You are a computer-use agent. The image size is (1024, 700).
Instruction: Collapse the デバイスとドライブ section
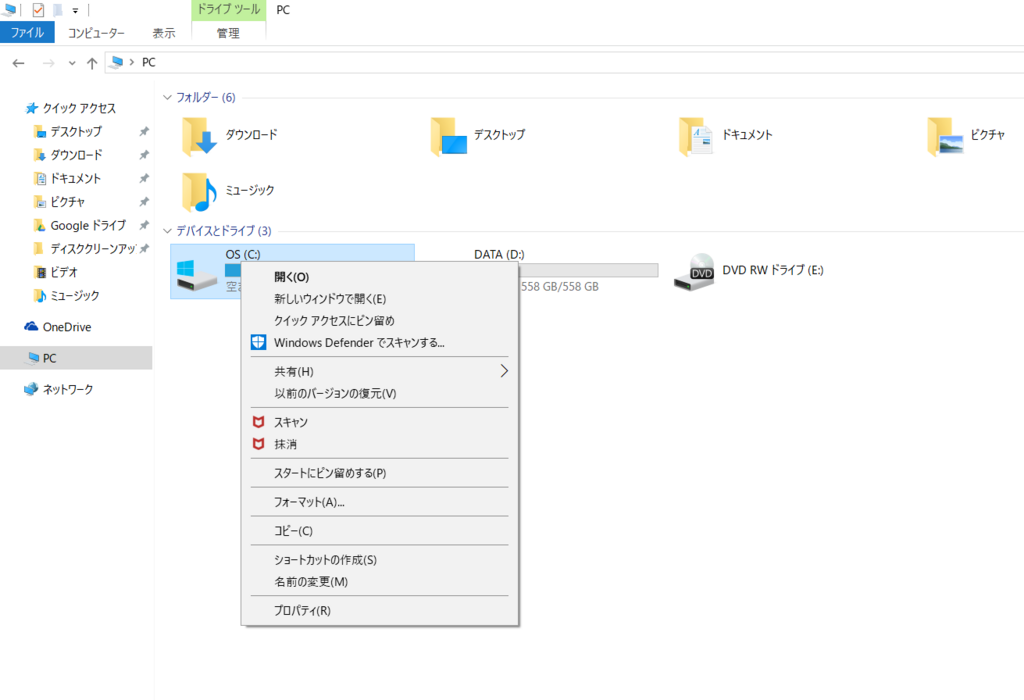coord(166,230)
